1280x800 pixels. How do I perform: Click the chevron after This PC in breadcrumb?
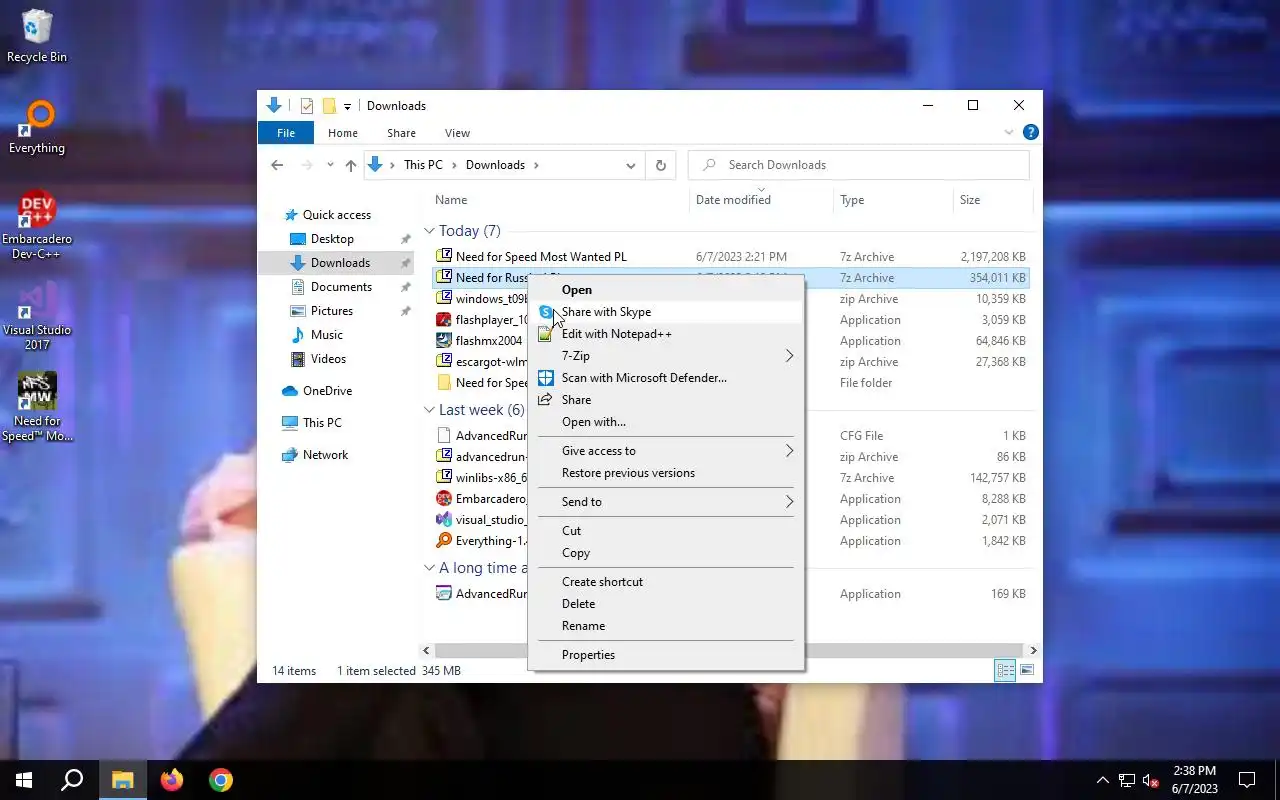pos(454,165)
